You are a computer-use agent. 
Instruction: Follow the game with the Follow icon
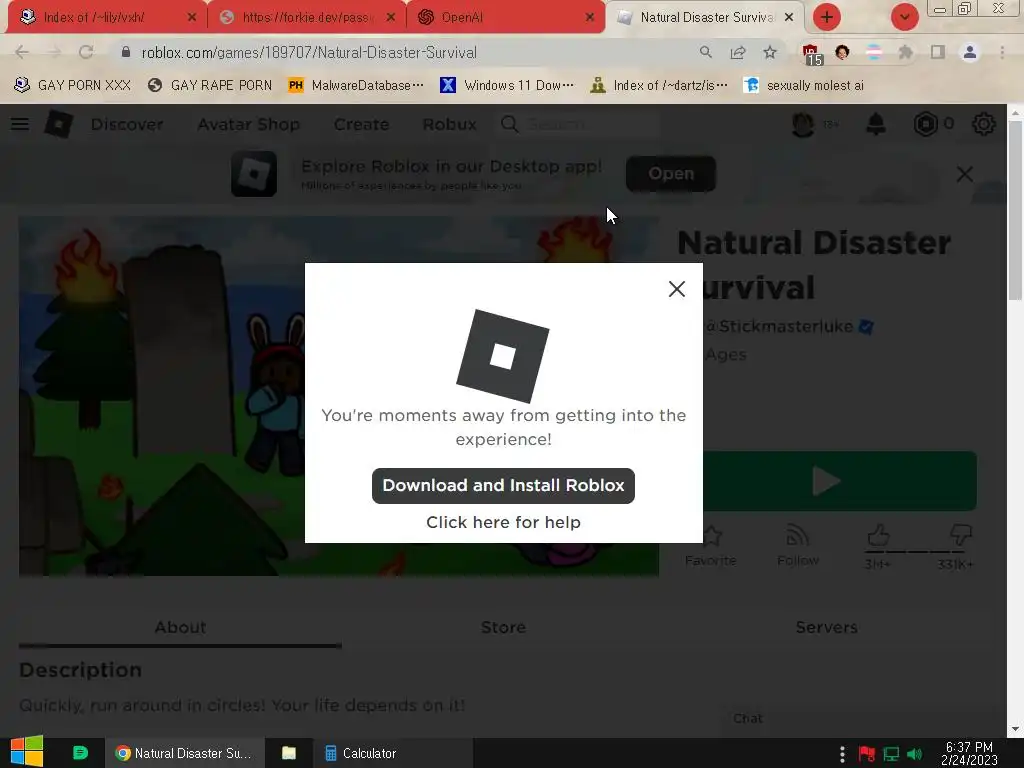pyautogui.click(x=797, y=545)
